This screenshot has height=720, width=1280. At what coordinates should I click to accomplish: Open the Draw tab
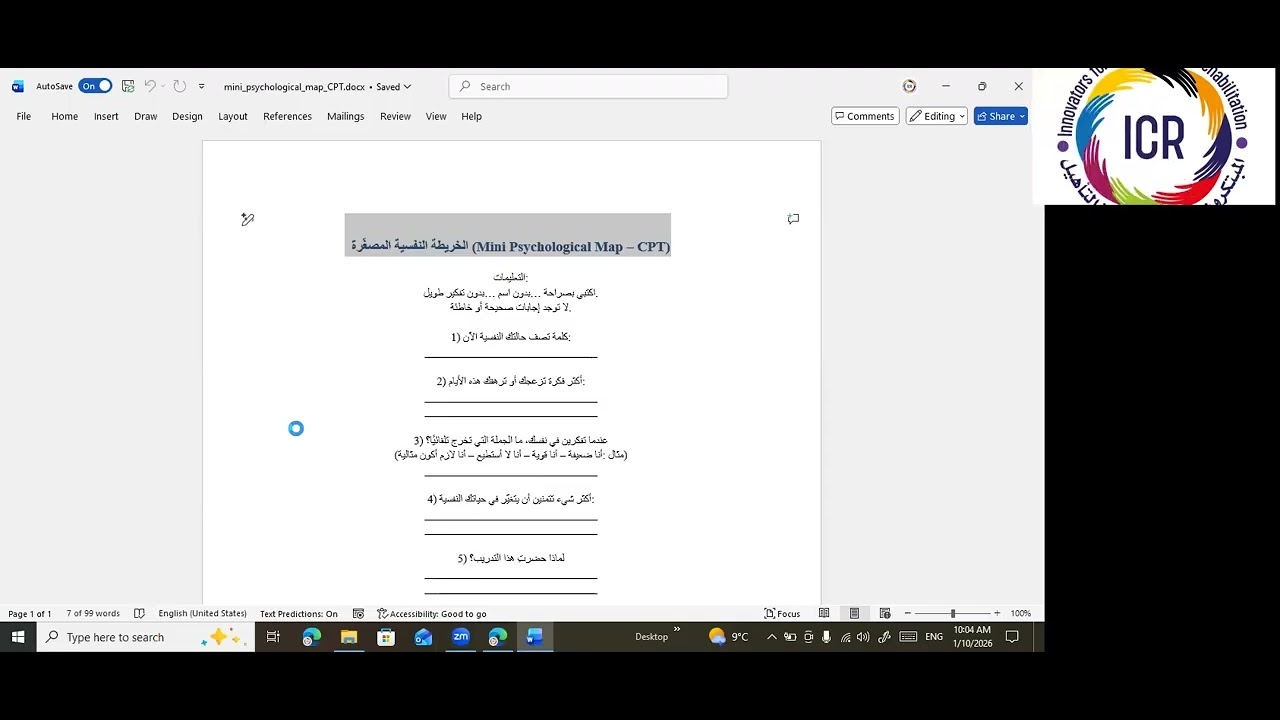[x=146, y=116]
